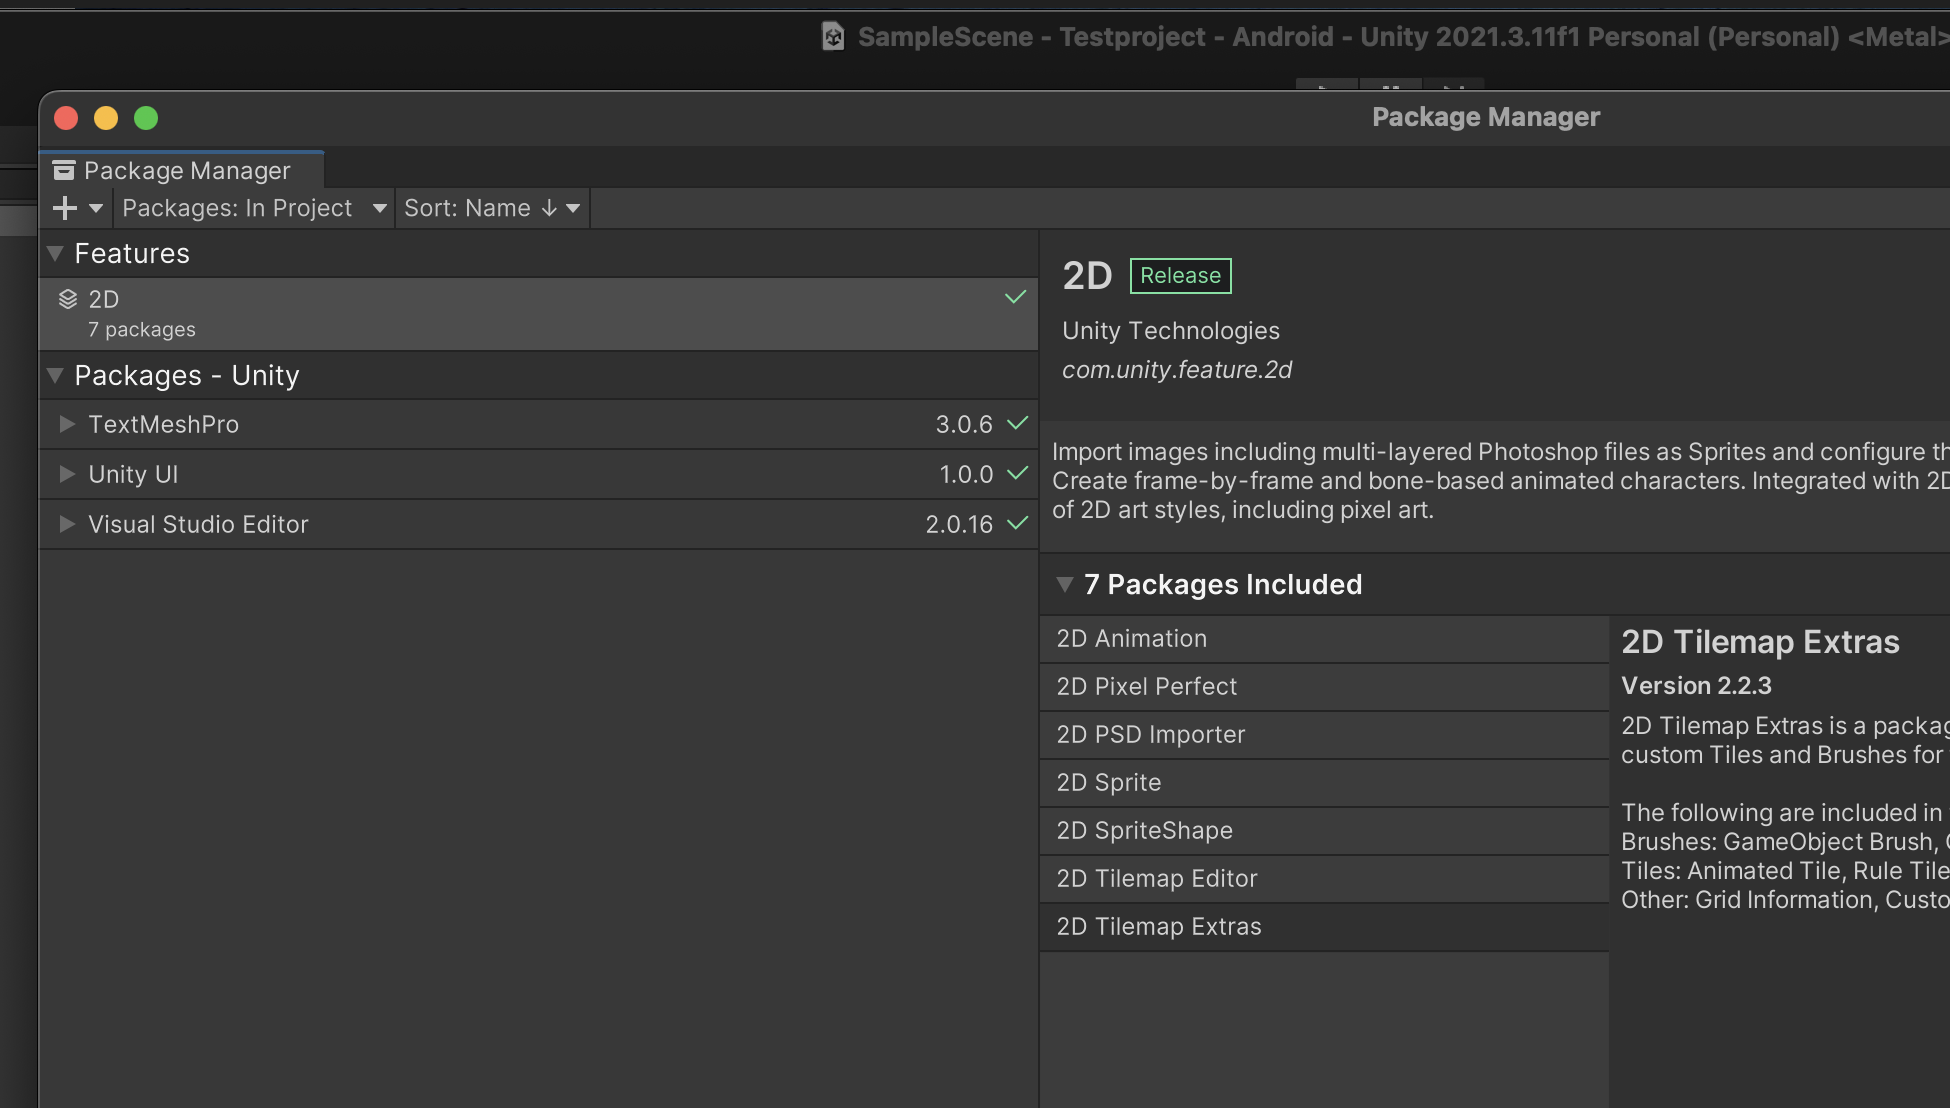
Task: Open the Sort: Name dropdown
Action: click(x=490, y=207)
